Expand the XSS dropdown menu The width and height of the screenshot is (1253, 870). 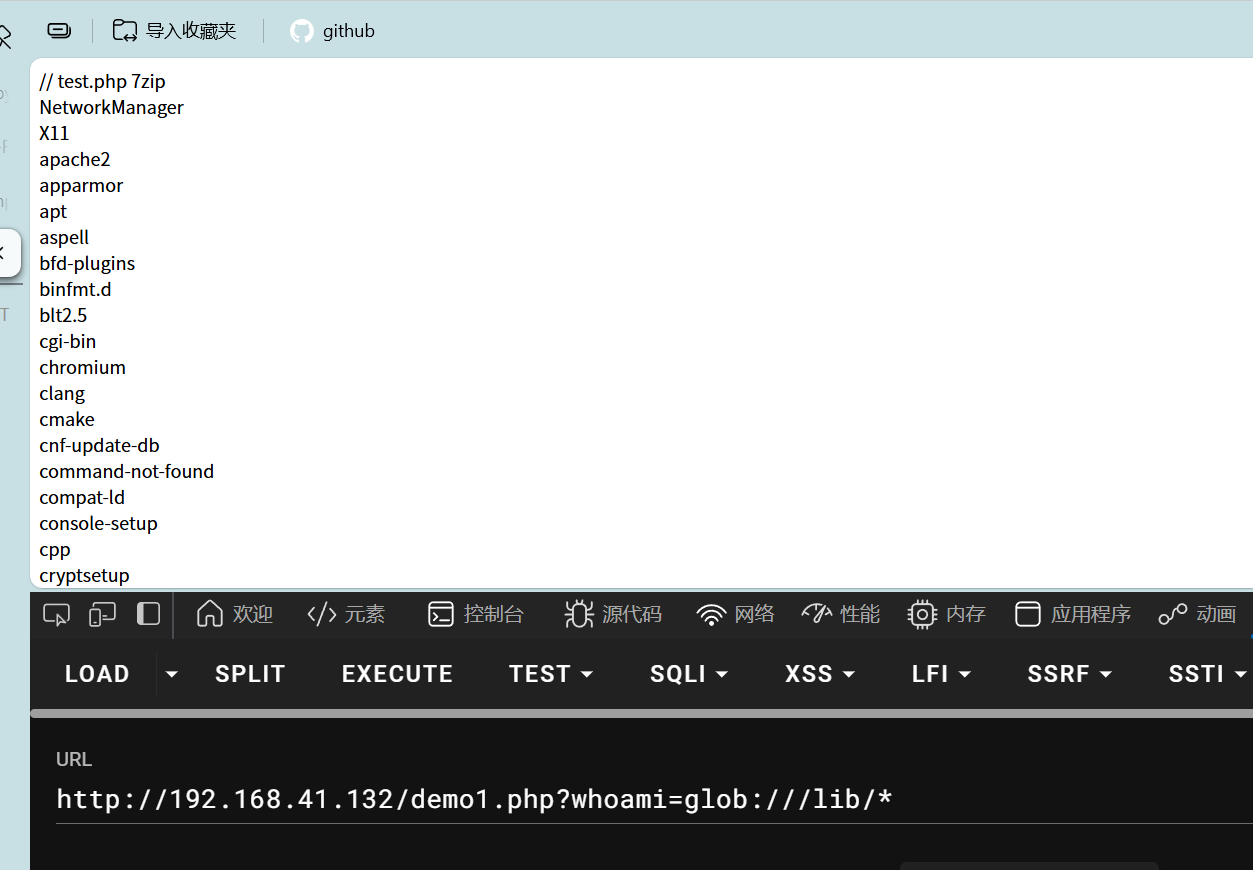point(820,674)
